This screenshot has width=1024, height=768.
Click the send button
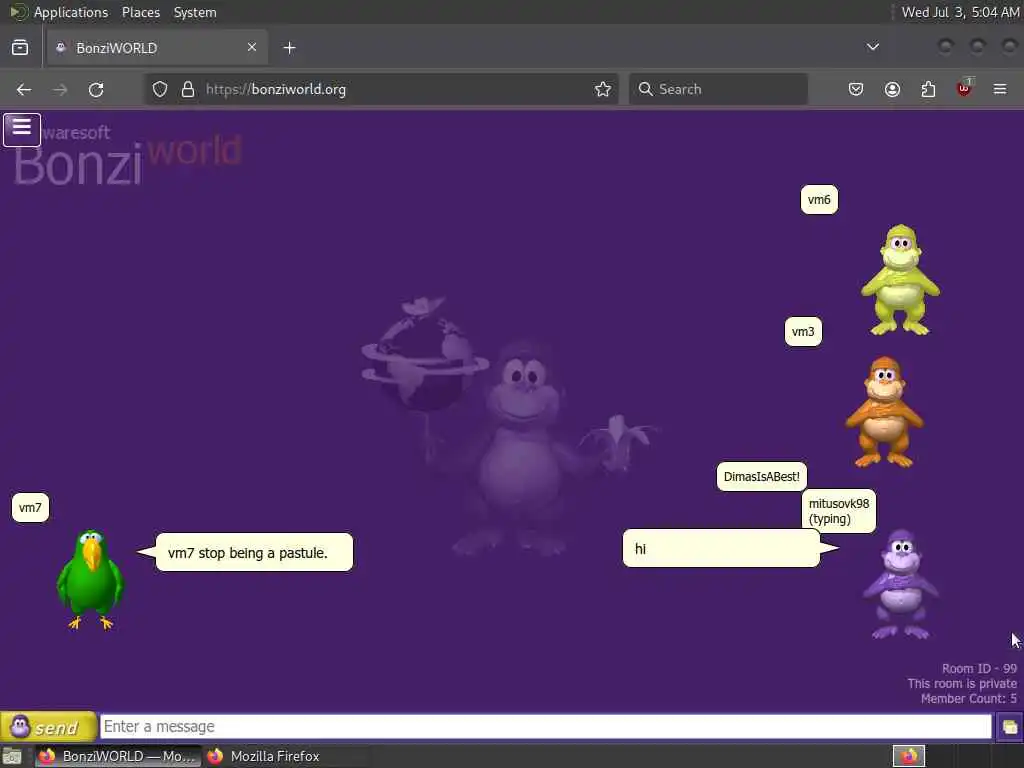[48, 727]
